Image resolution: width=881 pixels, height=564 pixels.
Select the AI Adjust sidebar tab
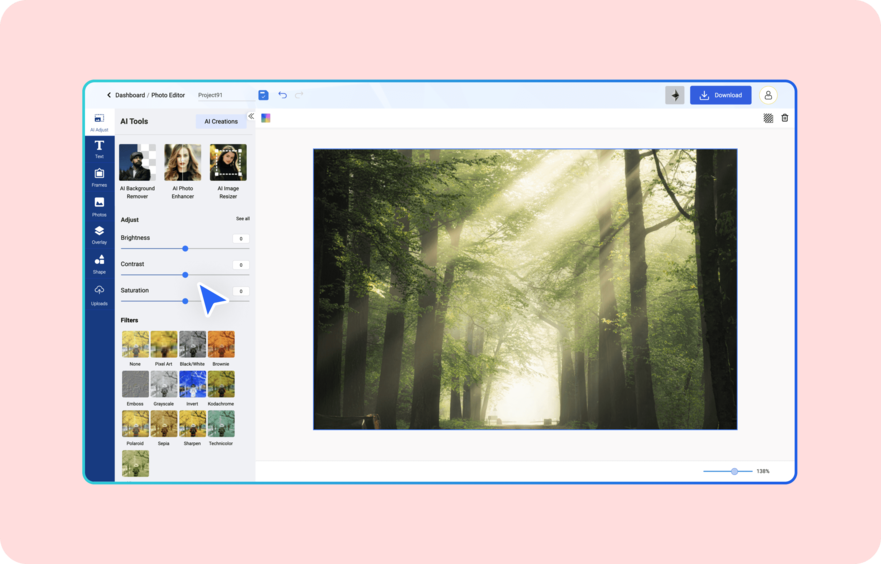(99, 121)
